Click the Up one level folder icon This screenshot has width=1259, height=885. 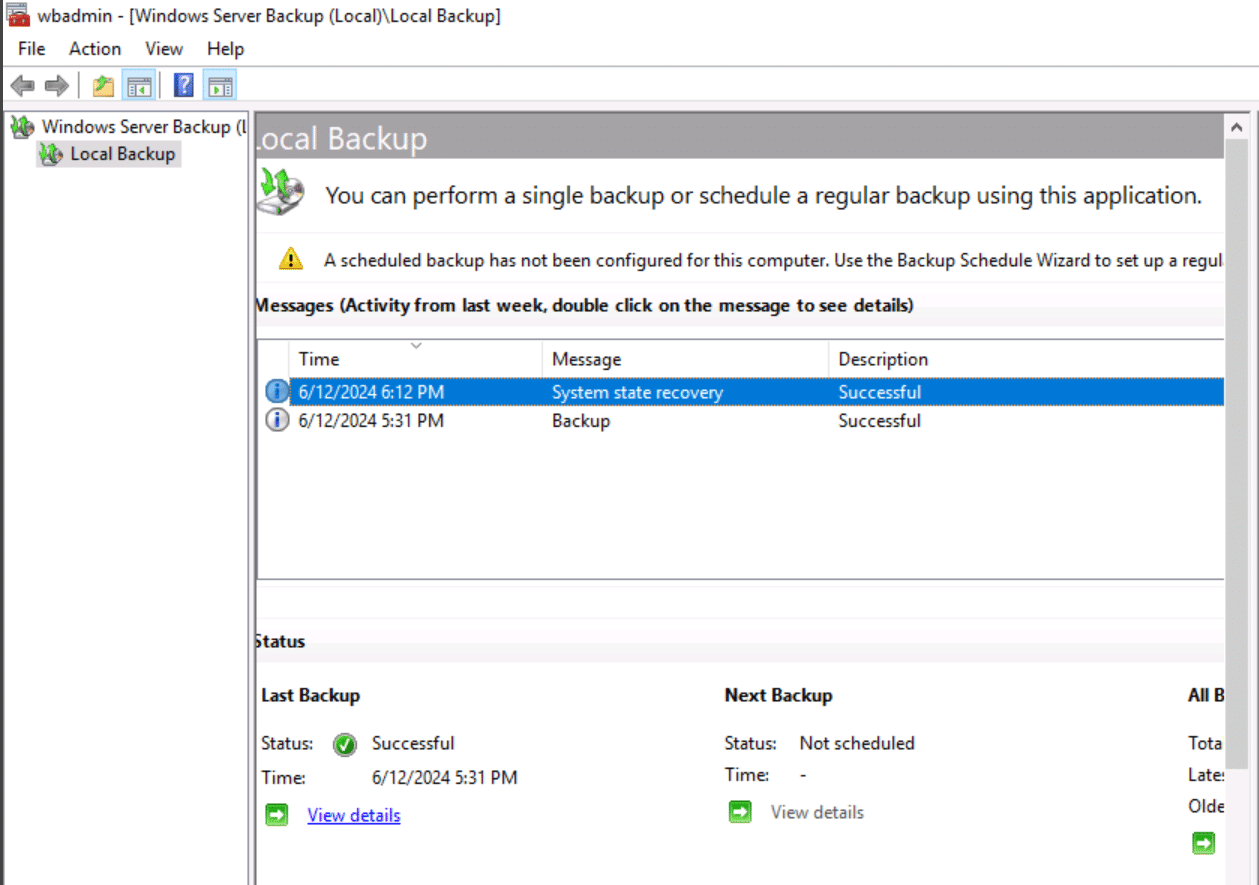[103, 86]
